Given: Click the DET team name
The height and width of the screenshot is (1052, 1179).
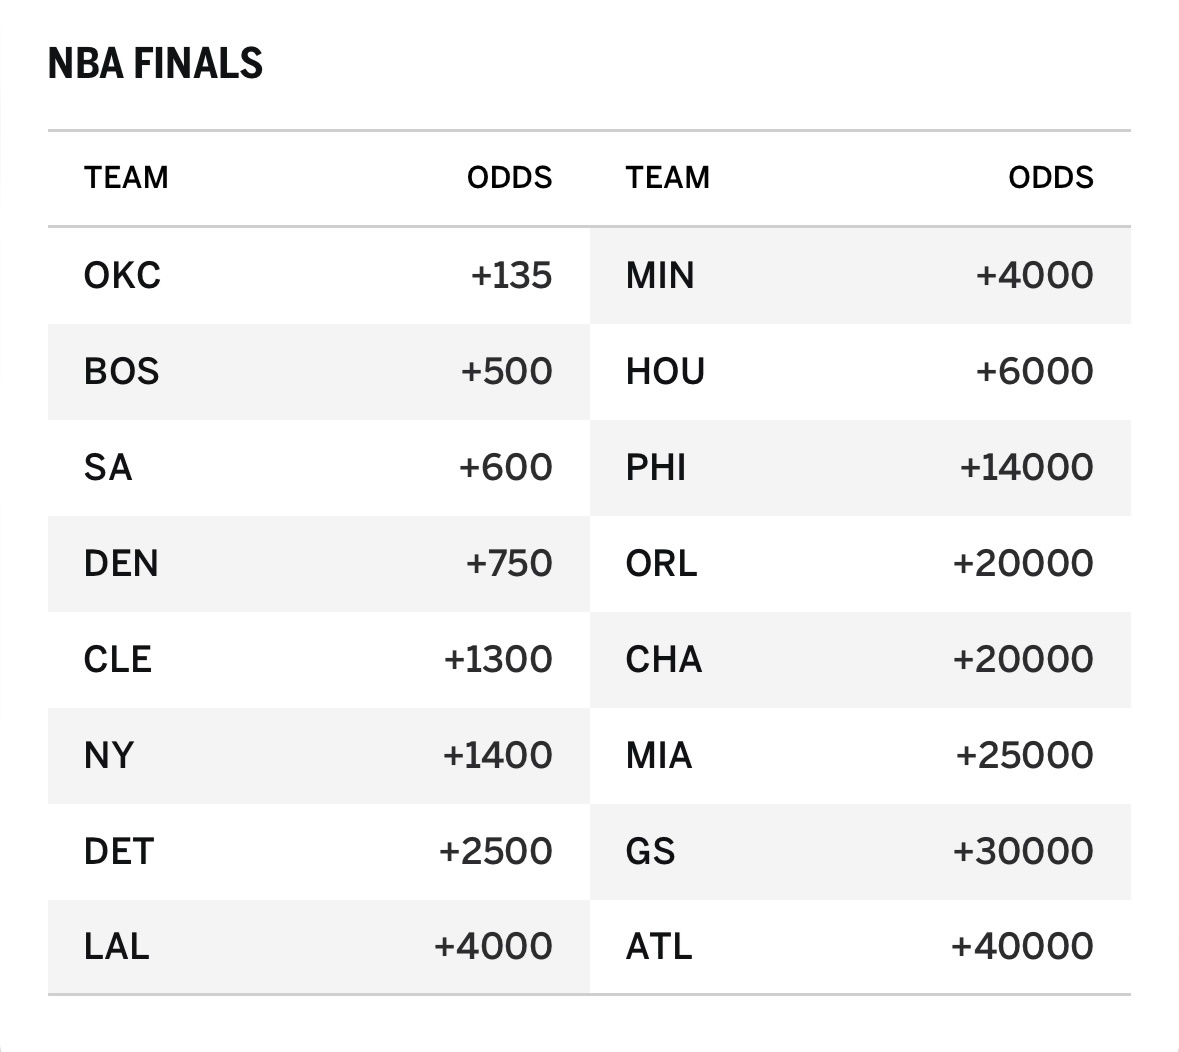Looking at the screenshot, I should [x=119, y=851].
